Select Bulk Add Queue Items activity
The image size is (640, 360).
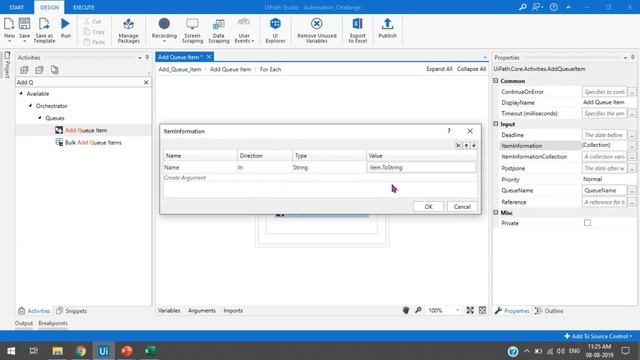tap(89, 142)
